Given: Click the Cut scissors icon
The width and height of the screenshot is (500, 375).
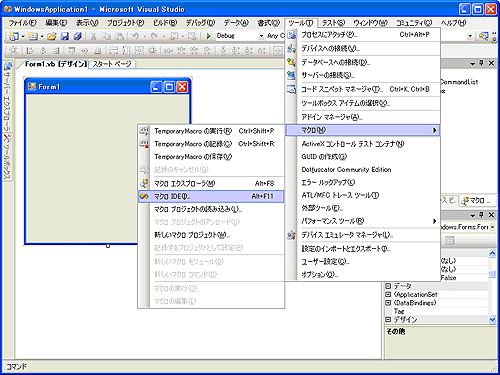Looking at the screenshot, I should pos(94,36).
